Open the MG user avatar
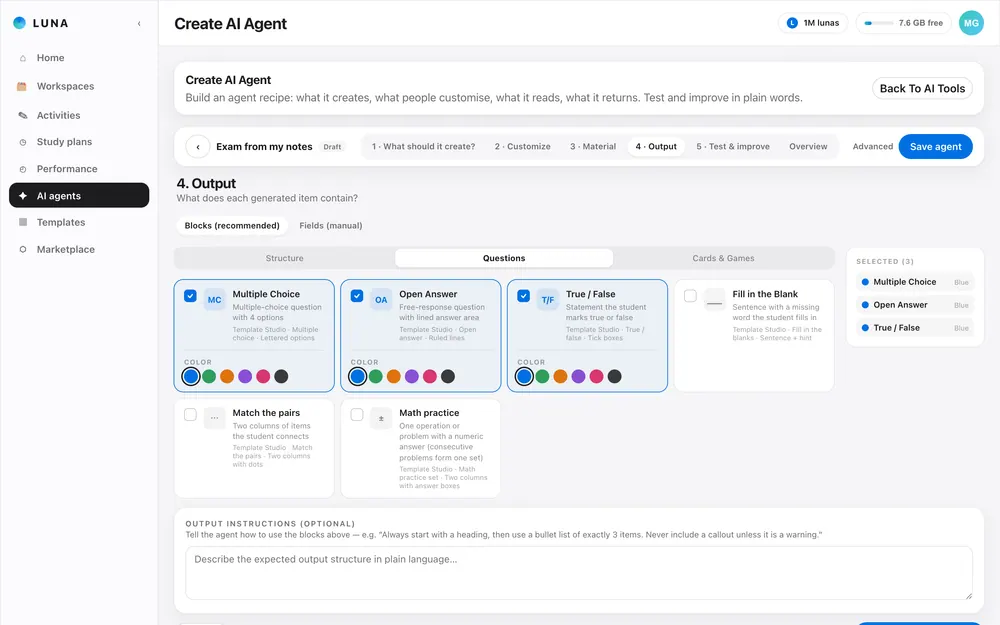1000x625 pixels. [x=971, y=23]
